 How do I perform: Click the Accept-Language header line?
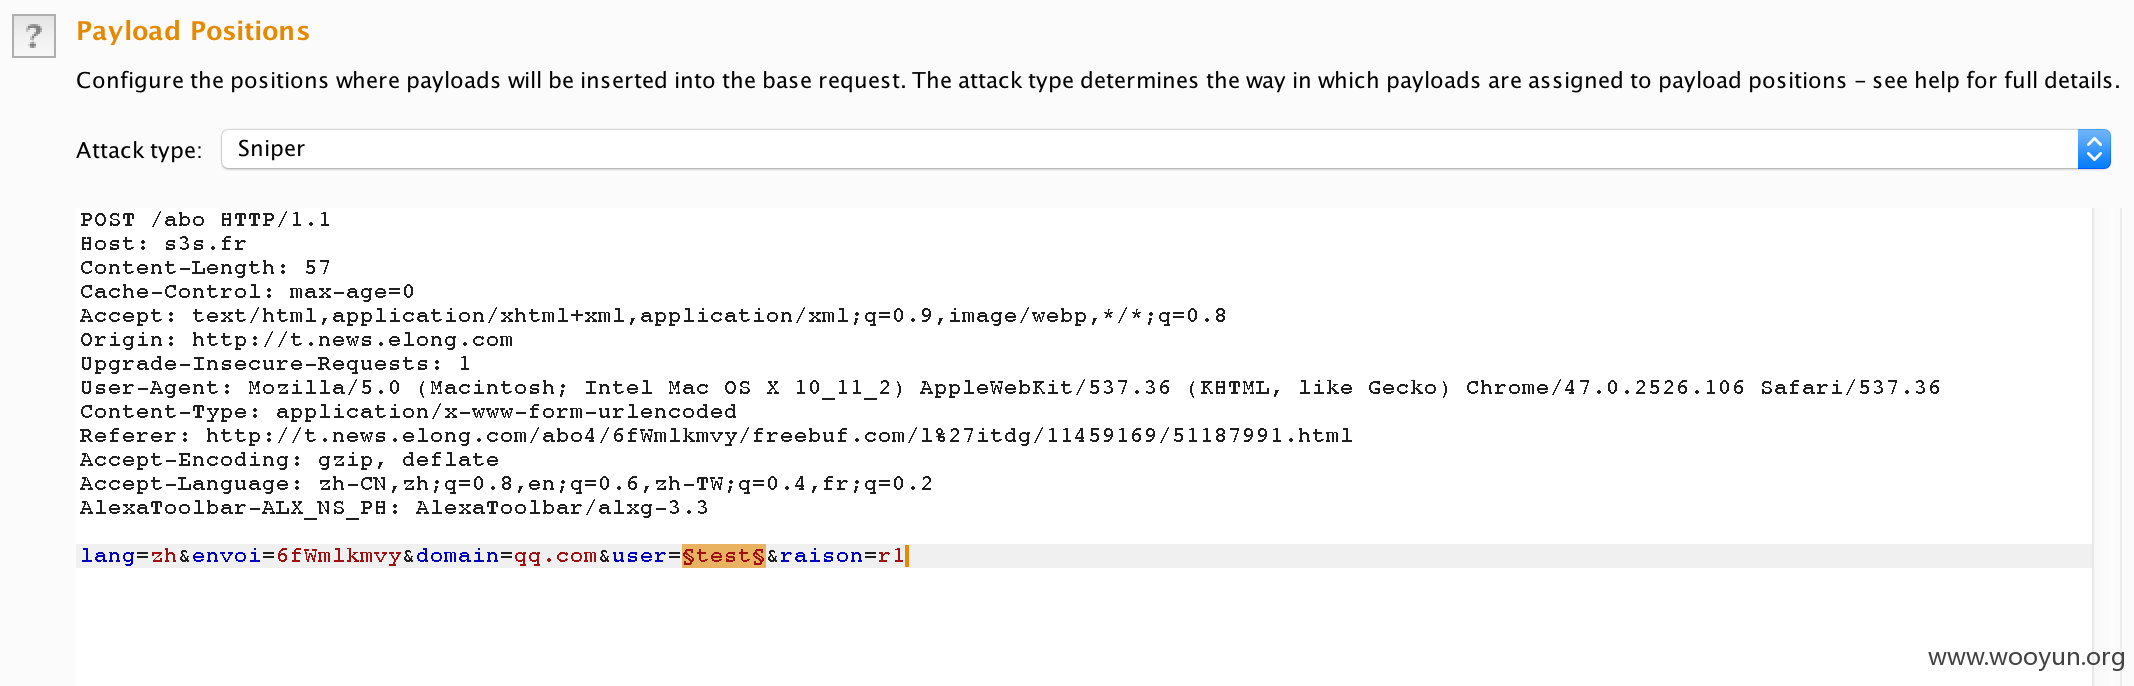[x=506, y=484]
